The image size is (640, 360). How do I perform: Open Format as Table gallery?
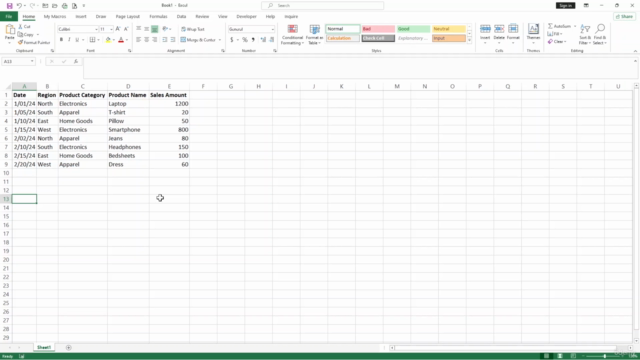314,35
